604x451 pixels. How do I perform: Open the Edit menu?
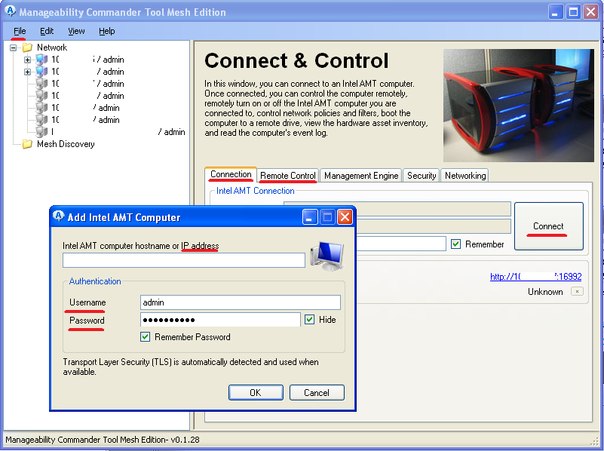47,31
